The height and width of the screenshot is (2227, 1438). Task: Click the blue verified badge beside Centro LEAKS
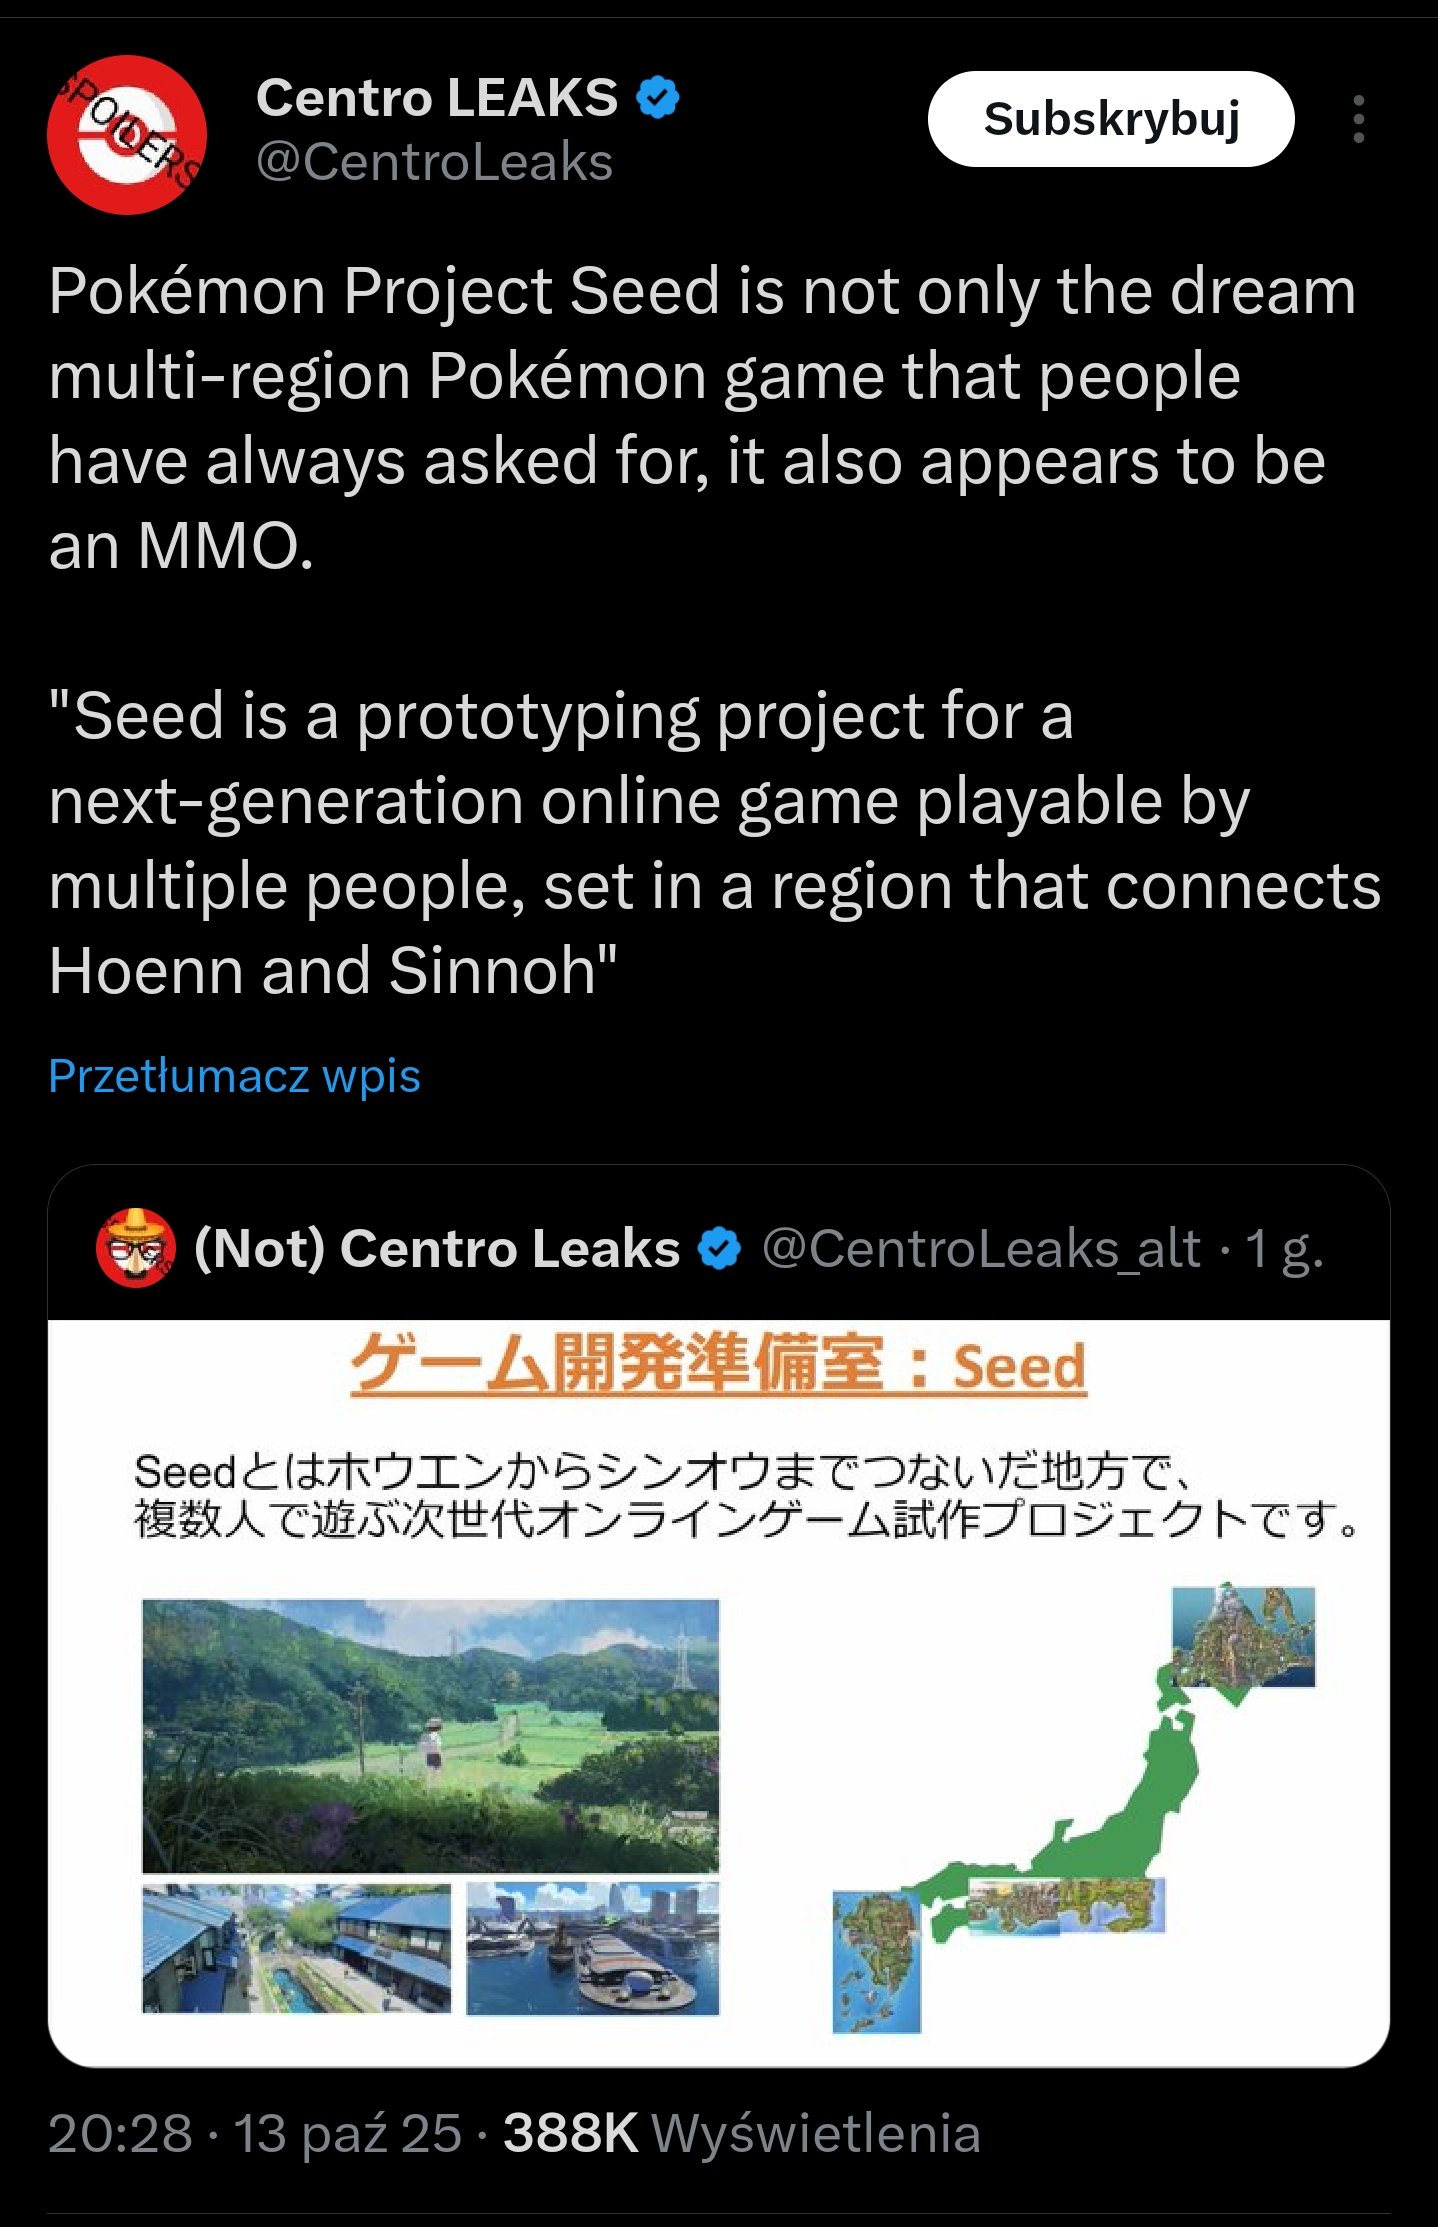click(658, 99)
